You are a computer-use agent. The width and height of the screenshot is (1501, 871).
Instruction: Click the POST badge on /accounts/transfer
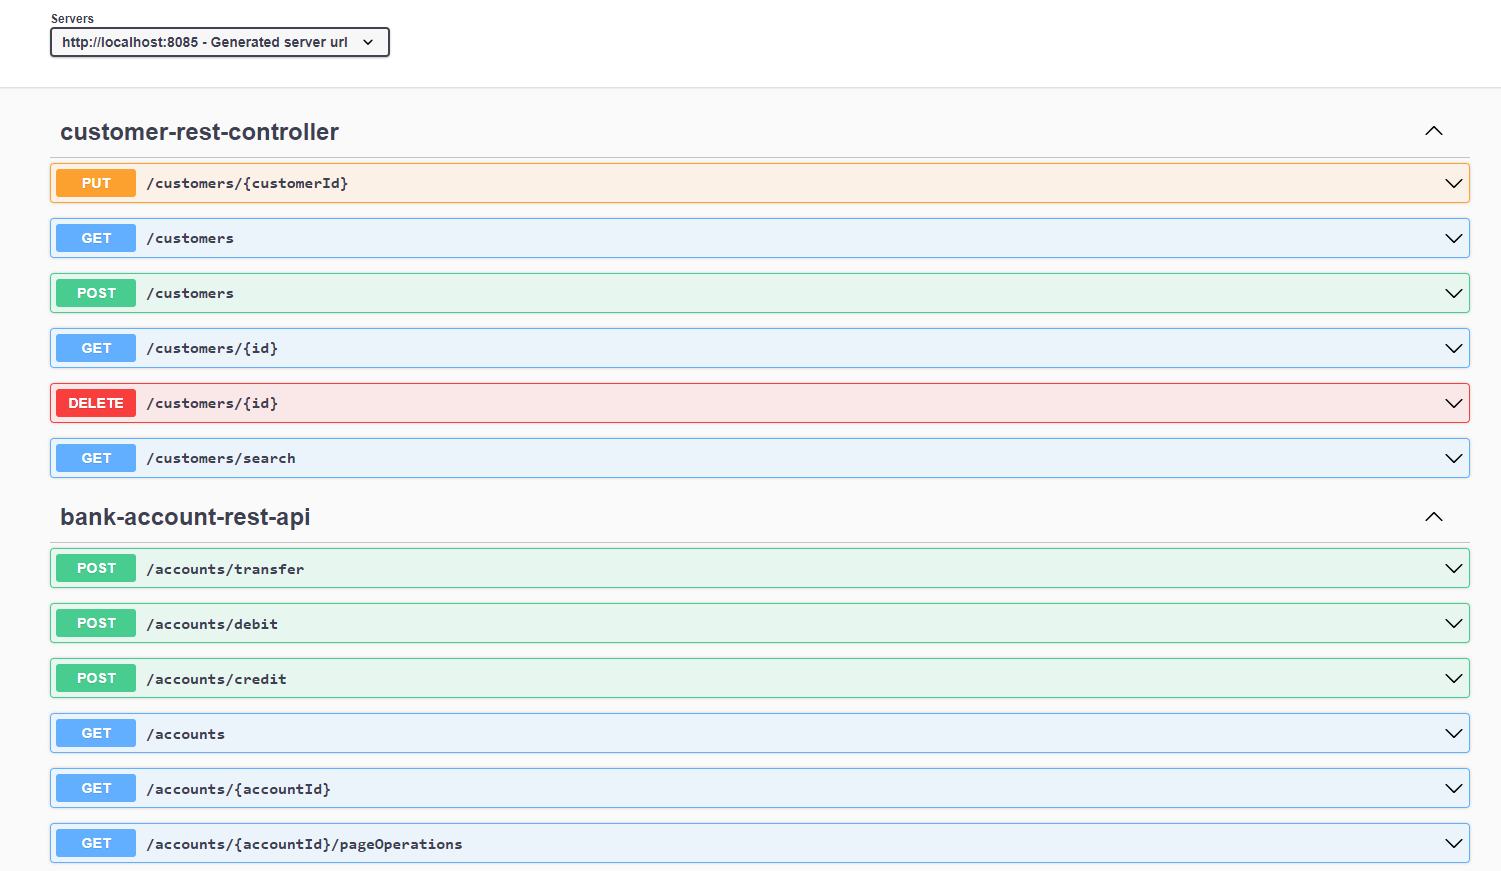pos(95,568)
